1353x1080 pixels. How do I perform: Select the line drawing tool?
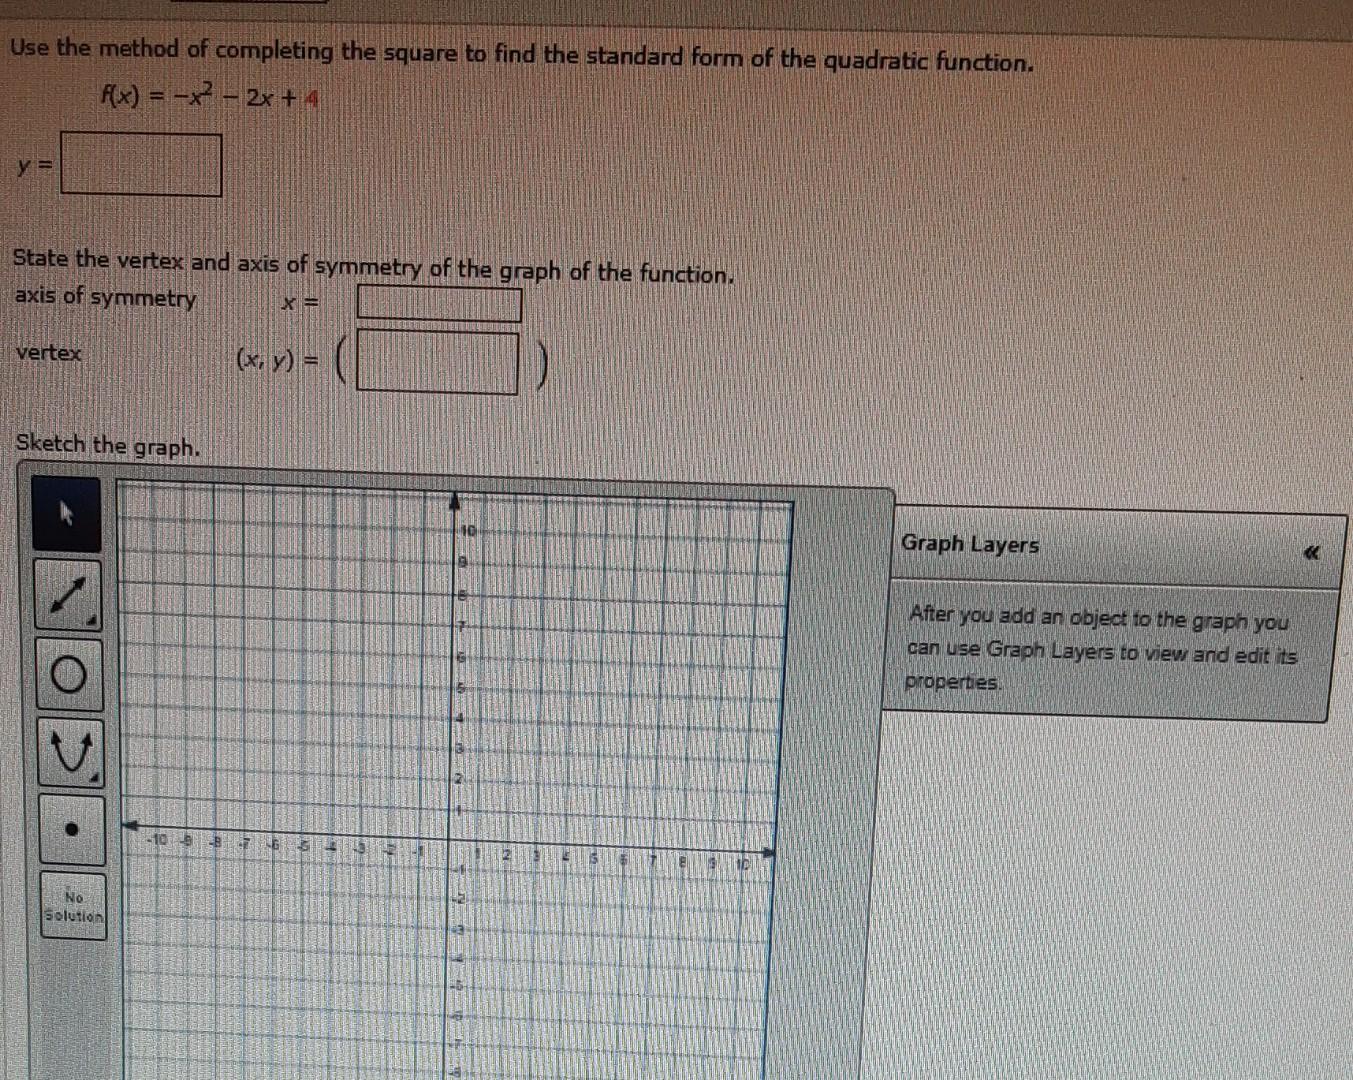[68, 595]
